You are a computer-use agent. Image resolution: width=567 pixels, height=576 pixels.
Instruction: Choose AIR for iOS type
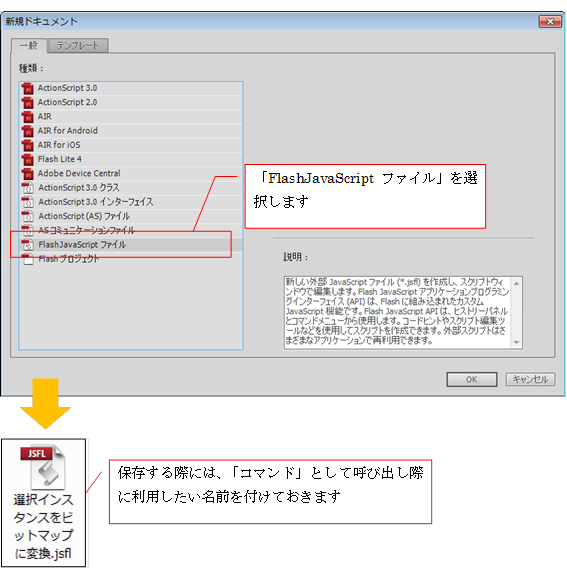tap(131, 145)
